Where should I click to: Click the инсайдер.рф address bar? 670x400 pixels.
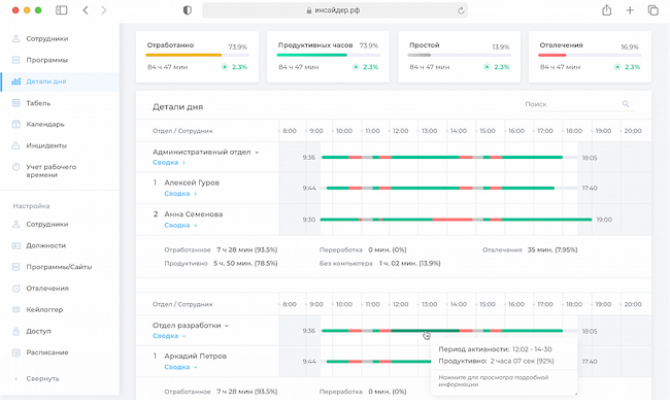point(335,10)
